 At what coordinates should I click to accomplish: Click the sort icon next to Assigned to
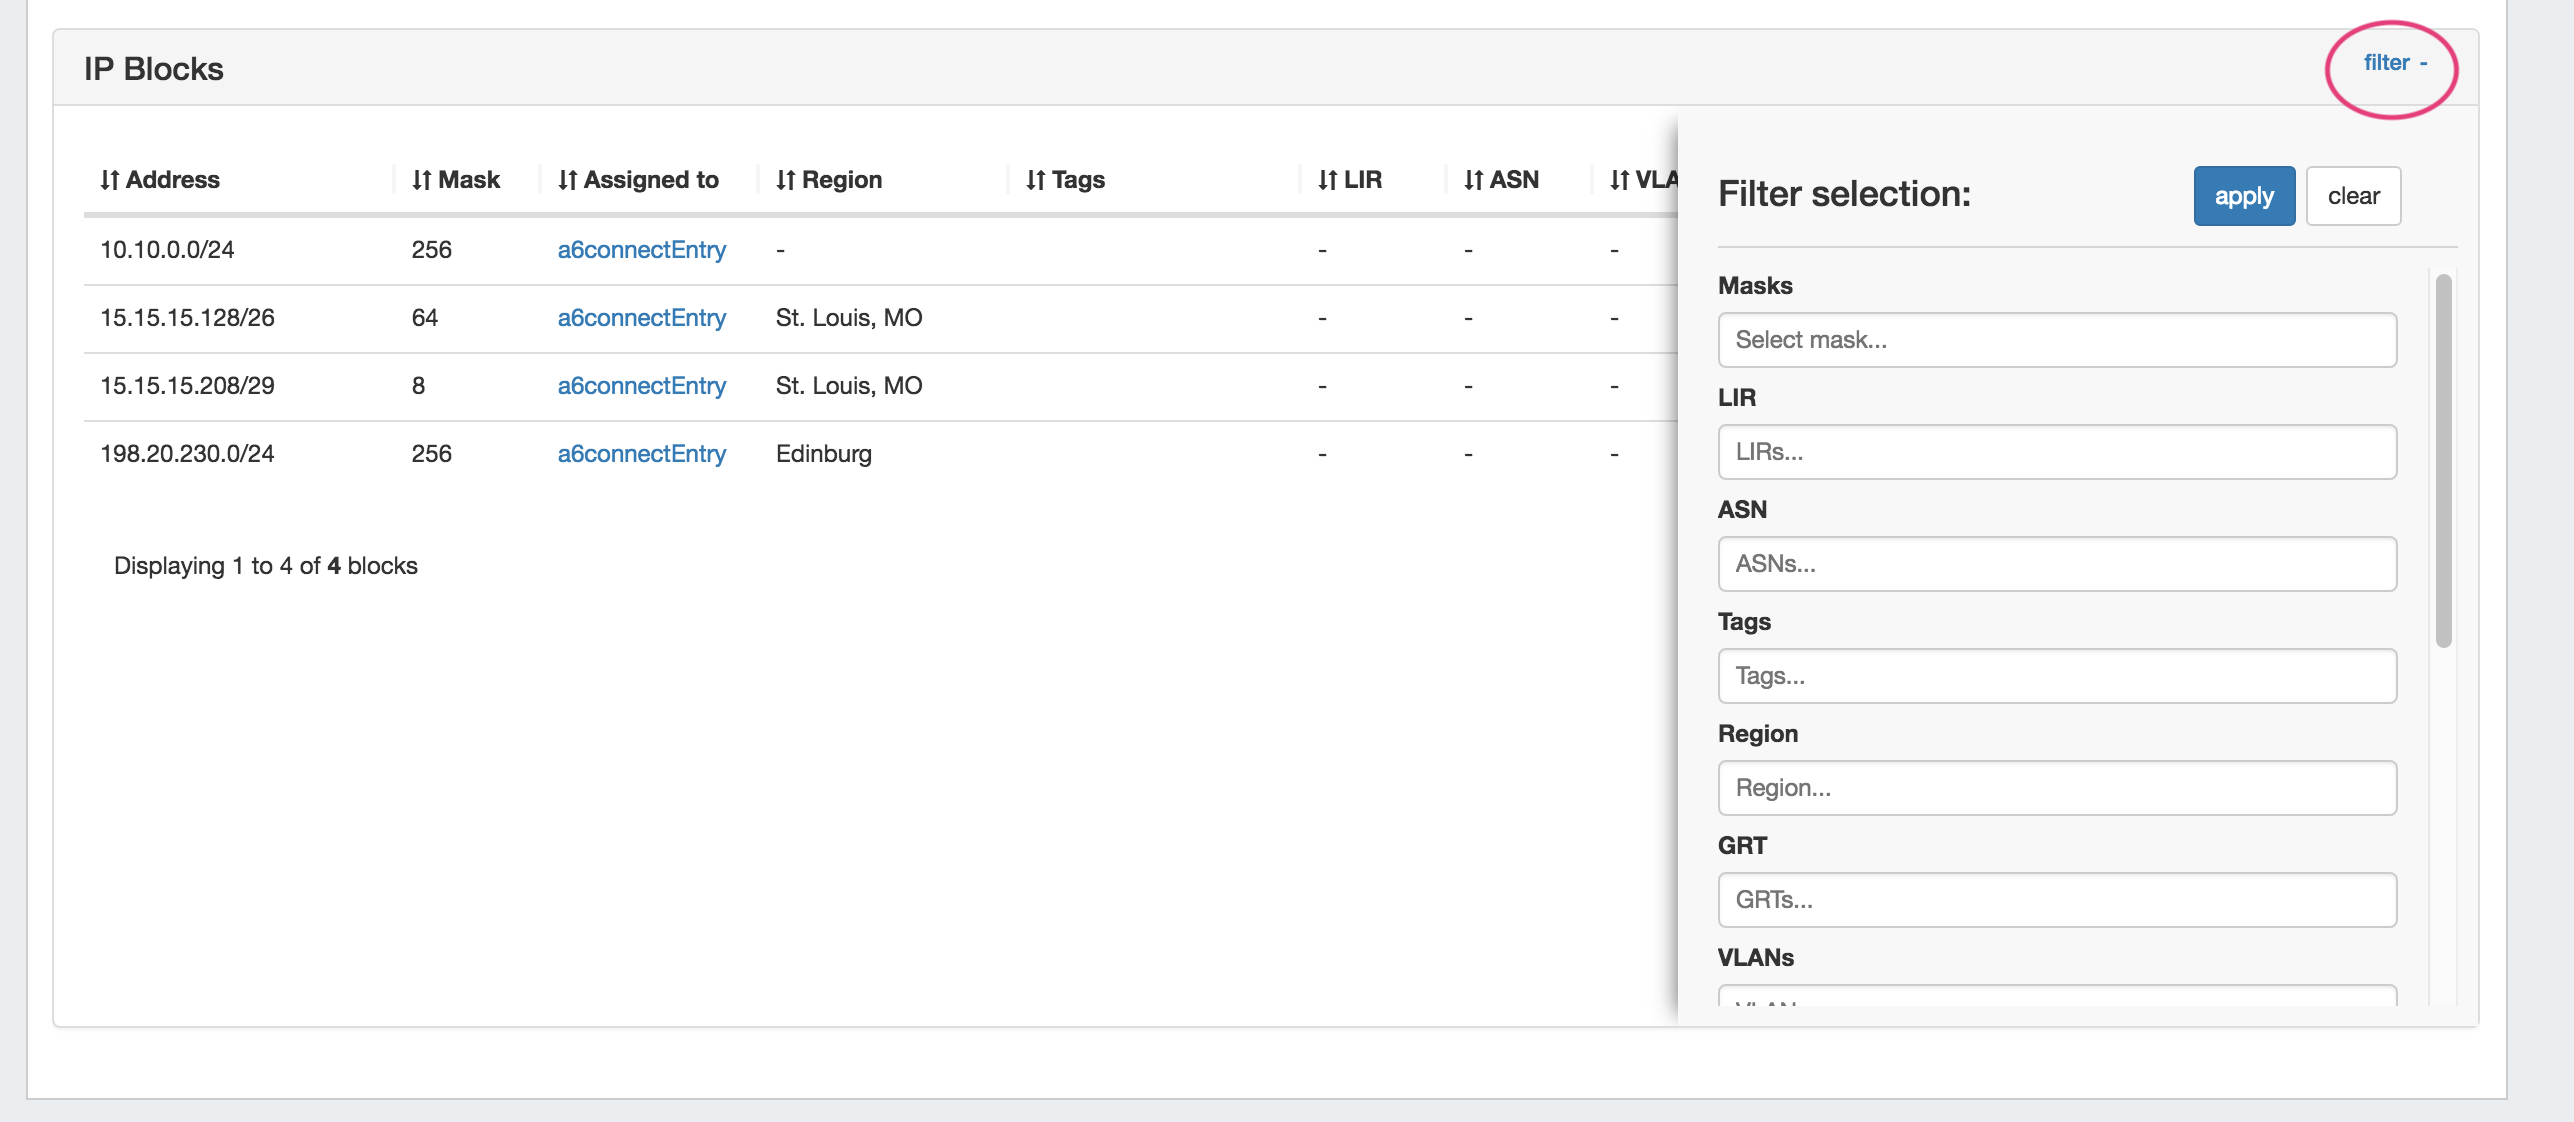tap(568, 180)
